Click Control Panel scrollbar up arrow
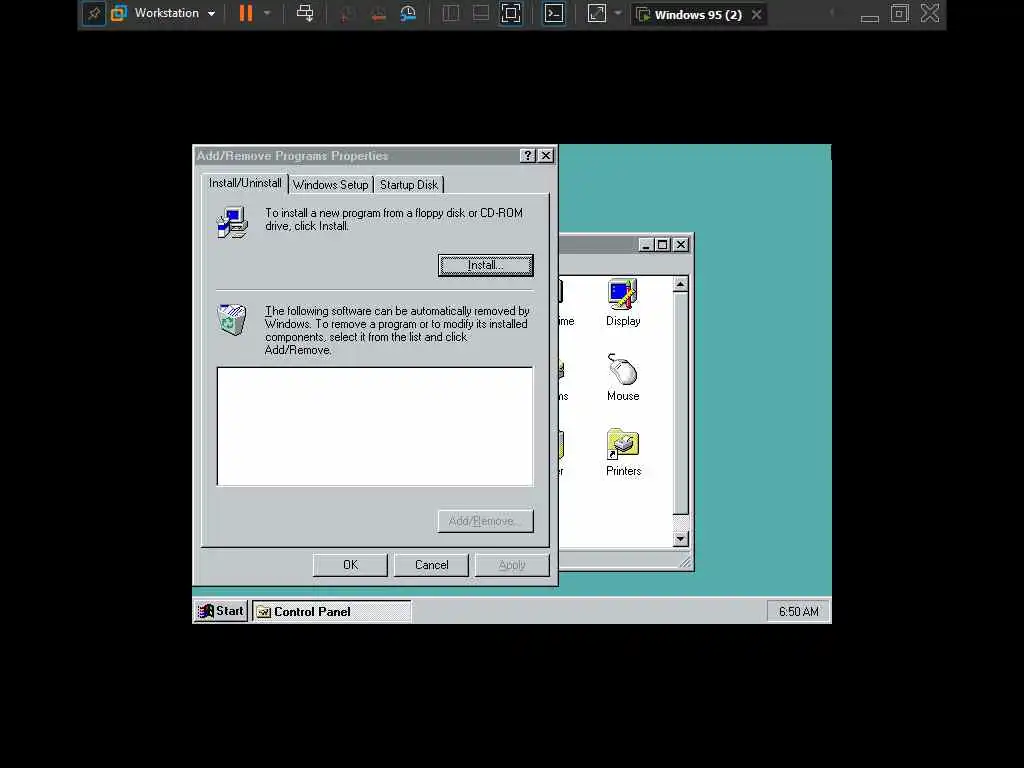Image resolution: width=1024 pixels, height=768 pixels. coord(680,284)
